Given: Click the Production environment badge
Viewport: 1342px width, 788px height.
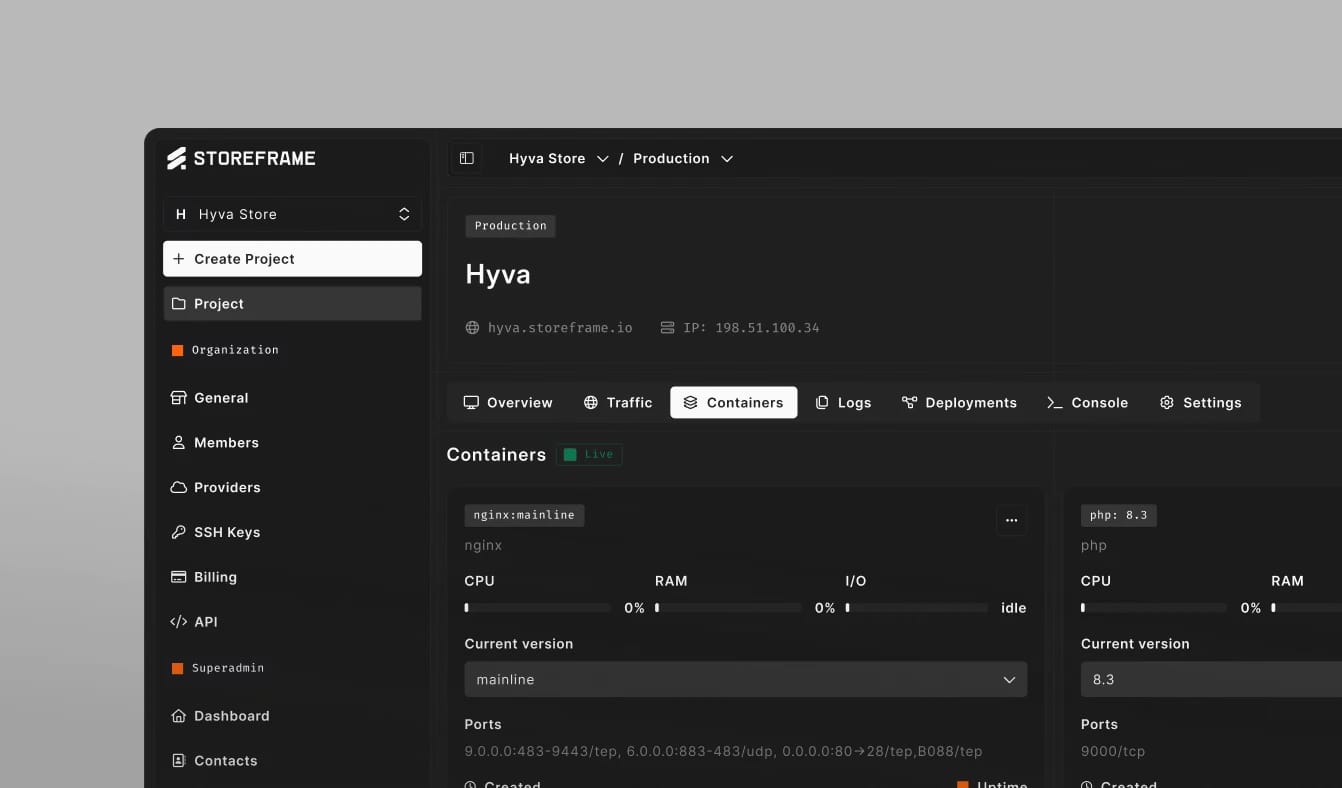Looking at the screenshot, I should [510, 226].
